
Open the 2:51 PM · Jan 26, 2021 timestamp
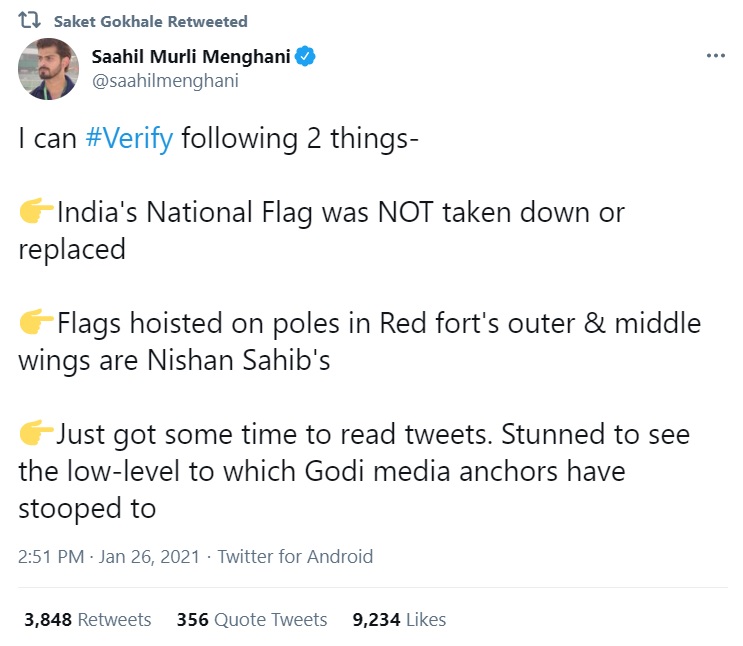pos(109,557)
